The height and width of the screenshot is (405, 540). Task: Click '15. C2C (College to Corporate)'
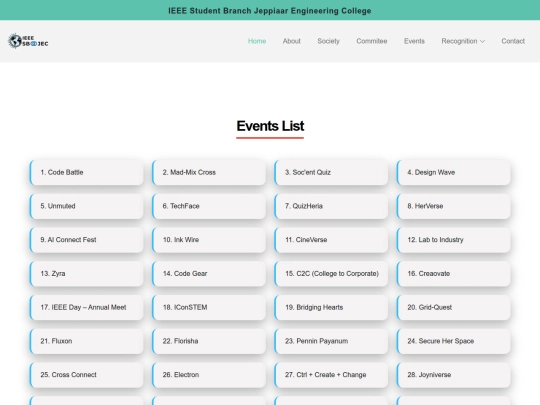[331, 273]
